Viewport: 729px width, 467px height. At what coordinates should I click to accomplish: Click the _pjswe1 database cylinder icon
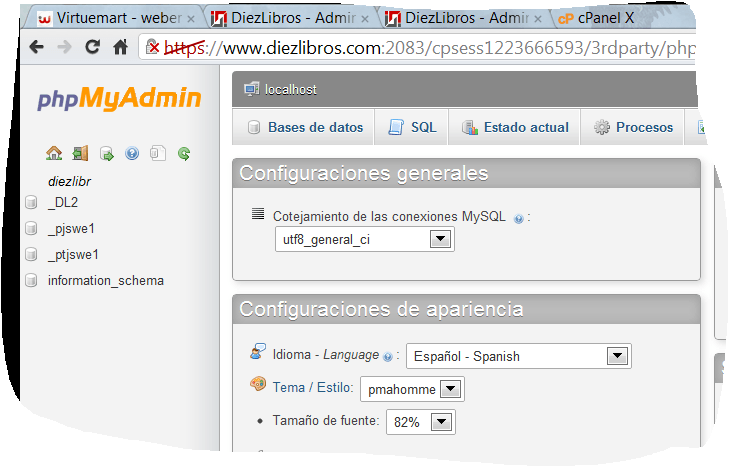click(x=31, y=228)
